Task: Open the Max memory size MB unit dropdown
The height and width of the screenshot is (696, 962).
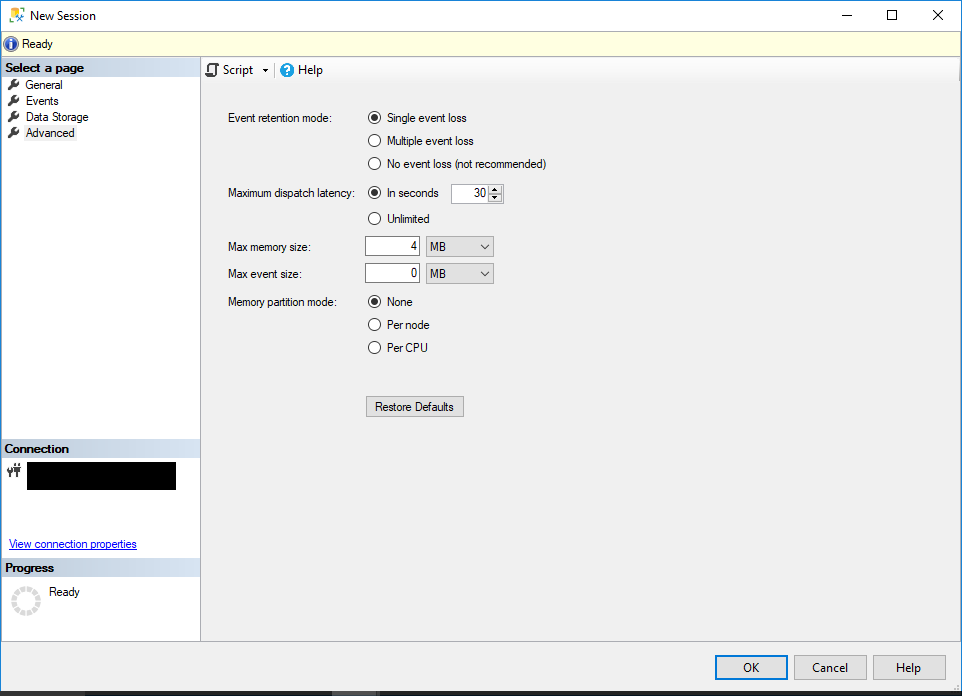Action: [486, 245]
